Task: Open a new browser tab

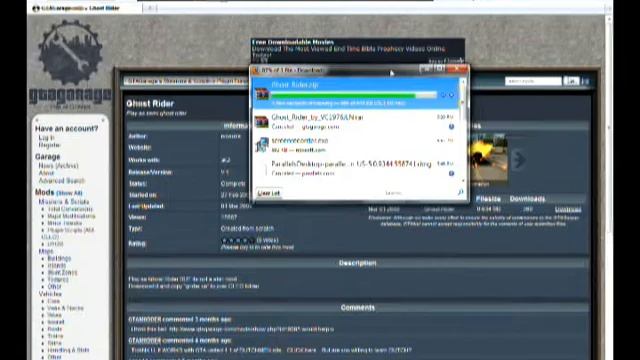Action: (x=150, y=8)
